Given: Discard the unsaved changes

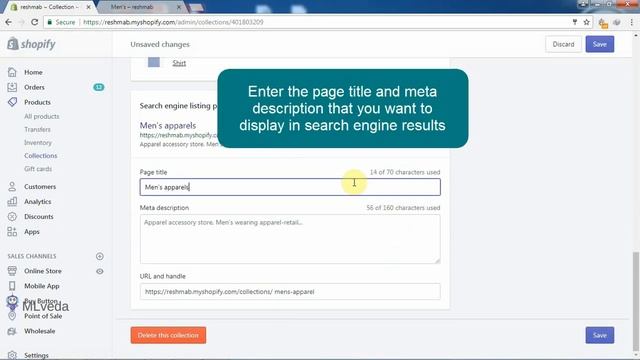Looking at the screenshot, I should coord(563,44).
